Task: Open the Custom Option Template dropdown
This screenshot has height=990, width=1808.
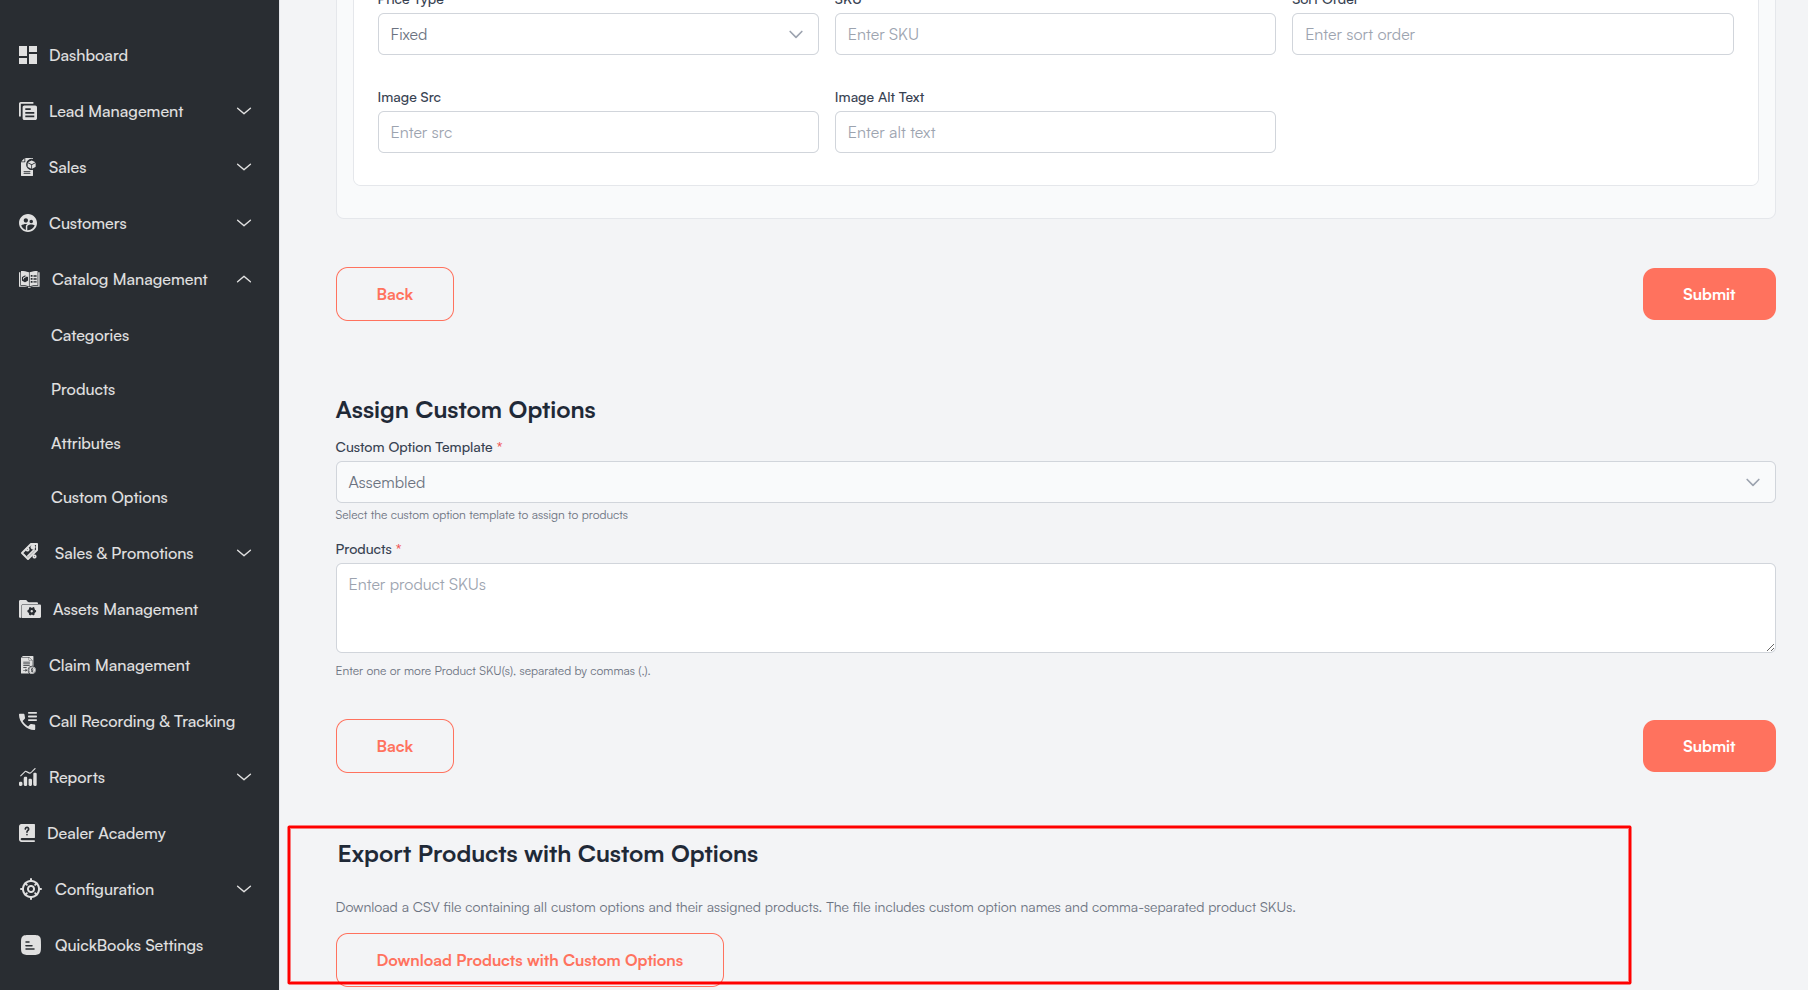Action: pyautogui.click(x=1055, y=482)
